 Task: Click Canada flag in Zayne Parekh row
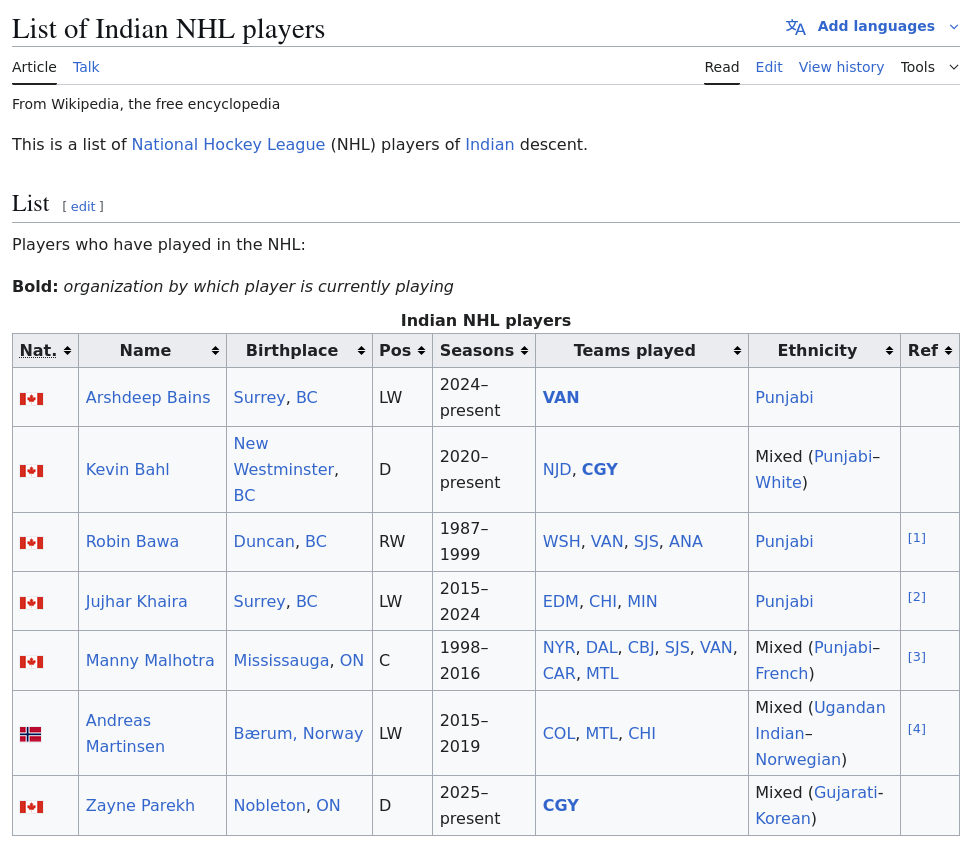click(32, 807)
